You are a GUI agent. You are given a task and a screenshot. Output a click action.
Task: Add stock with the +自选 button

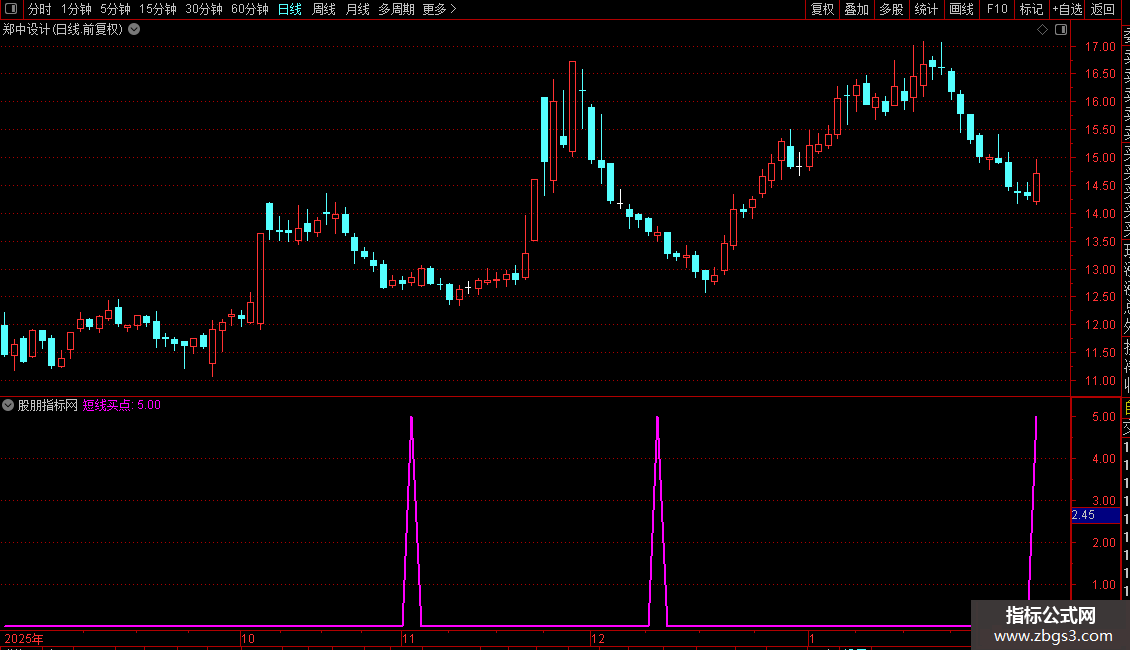[1068, 9]
